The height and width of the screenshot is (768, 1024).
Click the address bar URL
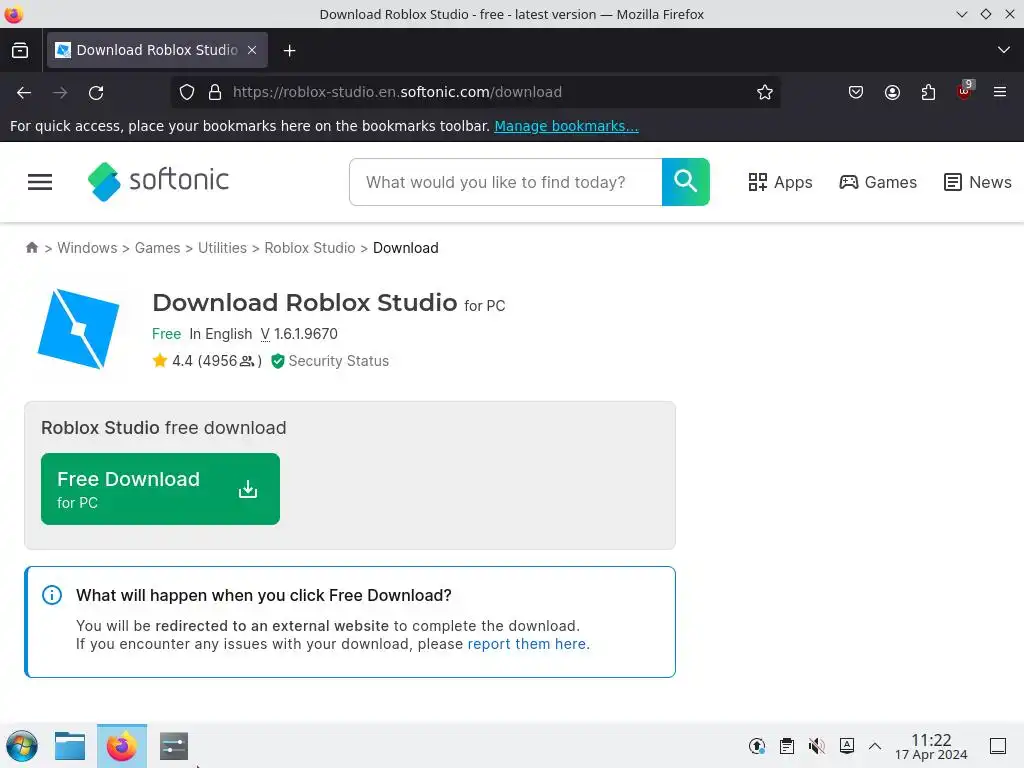[397, 92]
